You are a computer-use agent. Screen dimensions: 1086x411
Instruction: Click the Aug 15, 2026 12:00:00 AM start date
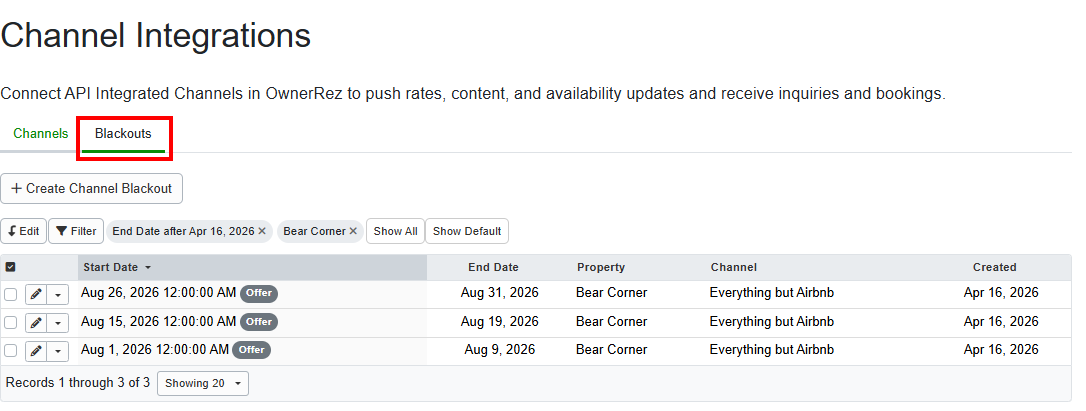click(x=159, y=322)
